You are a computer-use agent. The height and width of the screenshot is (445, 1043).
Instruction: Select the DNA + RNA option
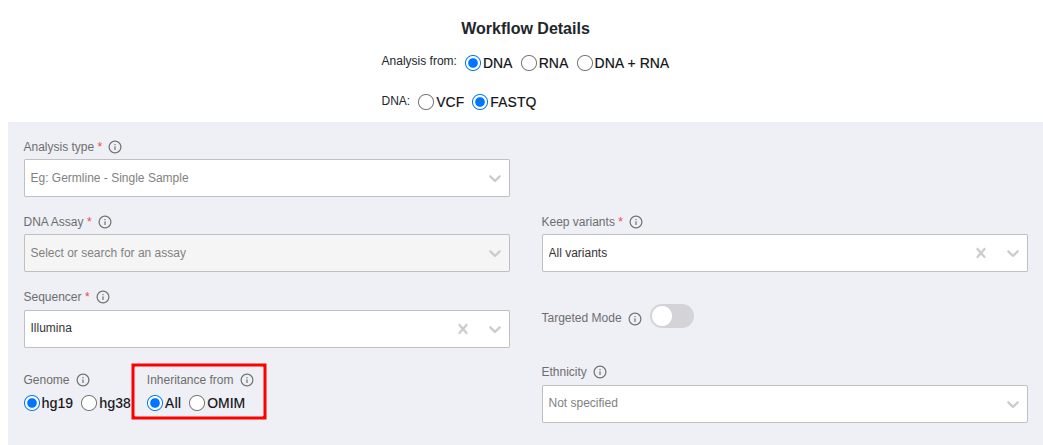585,63
